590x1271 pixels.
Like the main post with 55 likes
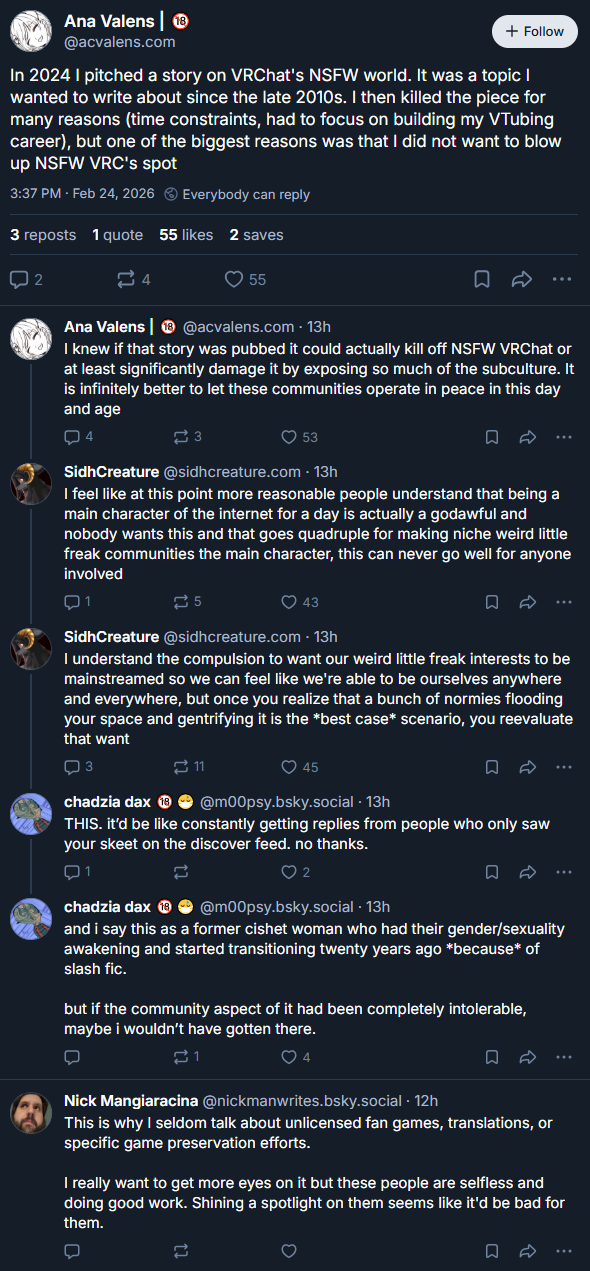click(x=245, y=279)
